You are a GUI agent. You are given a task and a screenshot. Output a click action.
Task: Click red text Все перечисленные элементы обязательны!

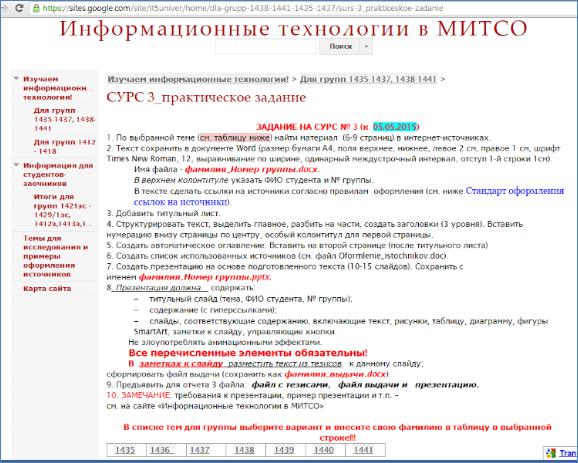[248, 353]
